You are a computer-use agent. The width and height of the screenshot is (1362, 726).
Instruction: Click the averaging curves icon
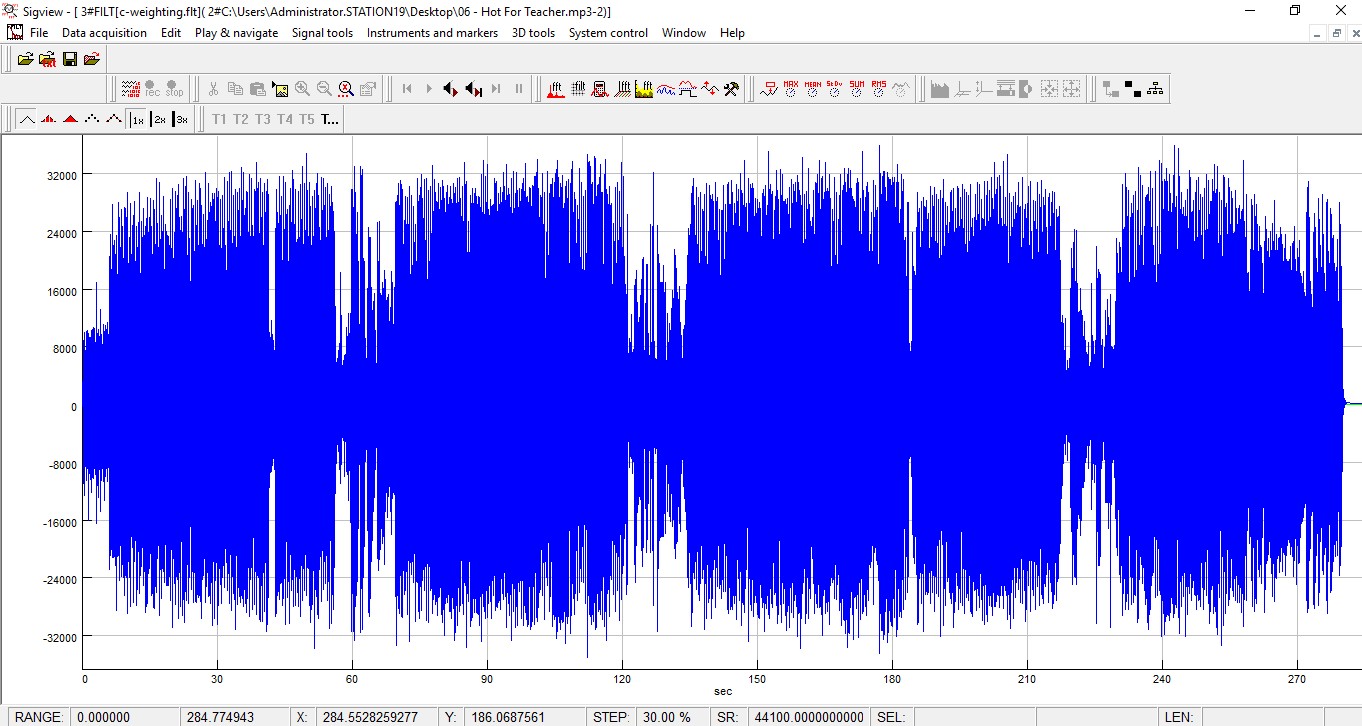666,89
